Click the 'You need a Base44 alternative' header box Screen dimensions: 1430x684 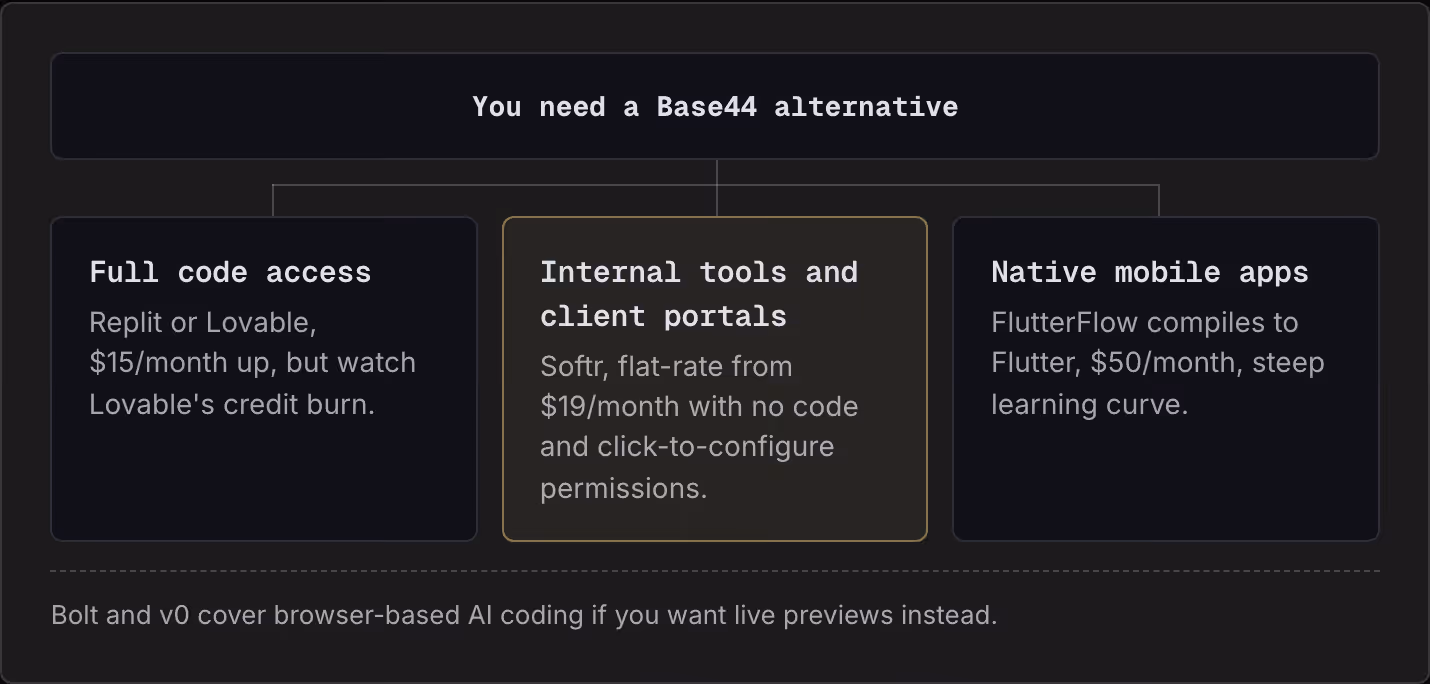[x=715, y=106]
